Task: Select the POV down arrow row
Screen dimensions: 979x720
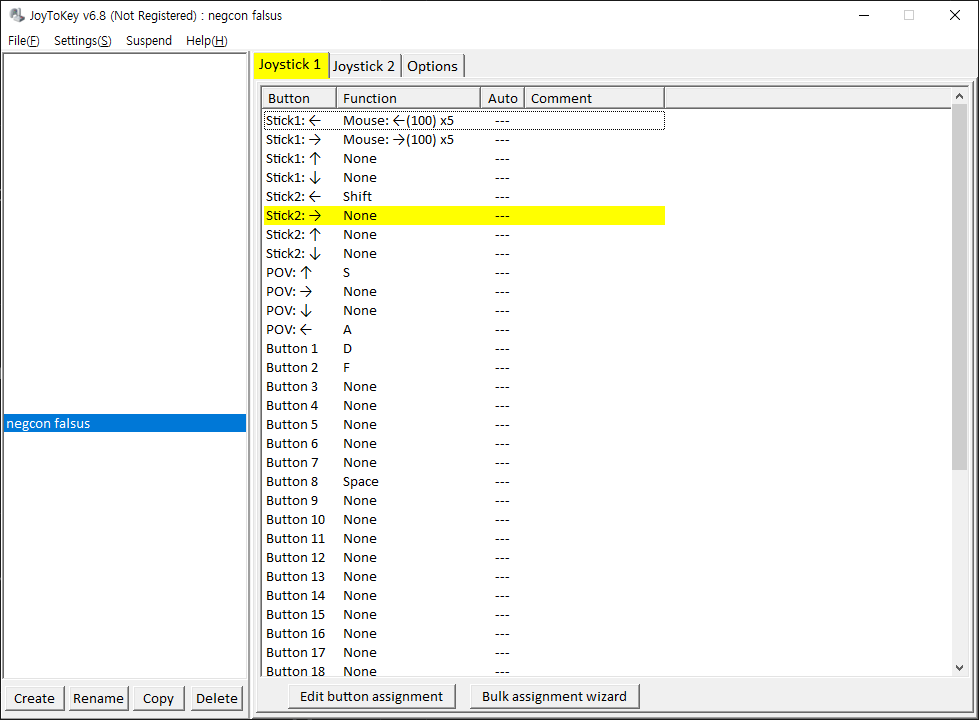Action: tap(464, 311)
